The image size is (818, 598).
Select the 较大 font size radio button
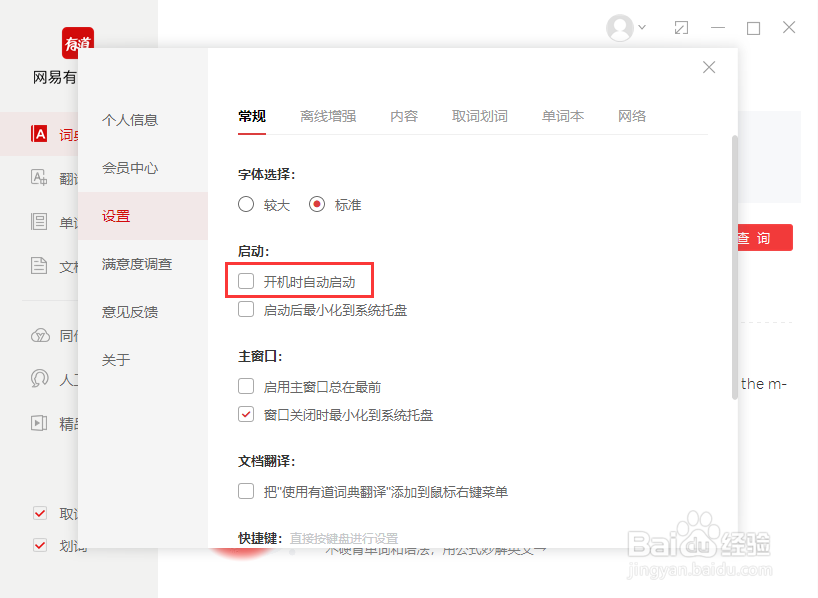(245, 204)
